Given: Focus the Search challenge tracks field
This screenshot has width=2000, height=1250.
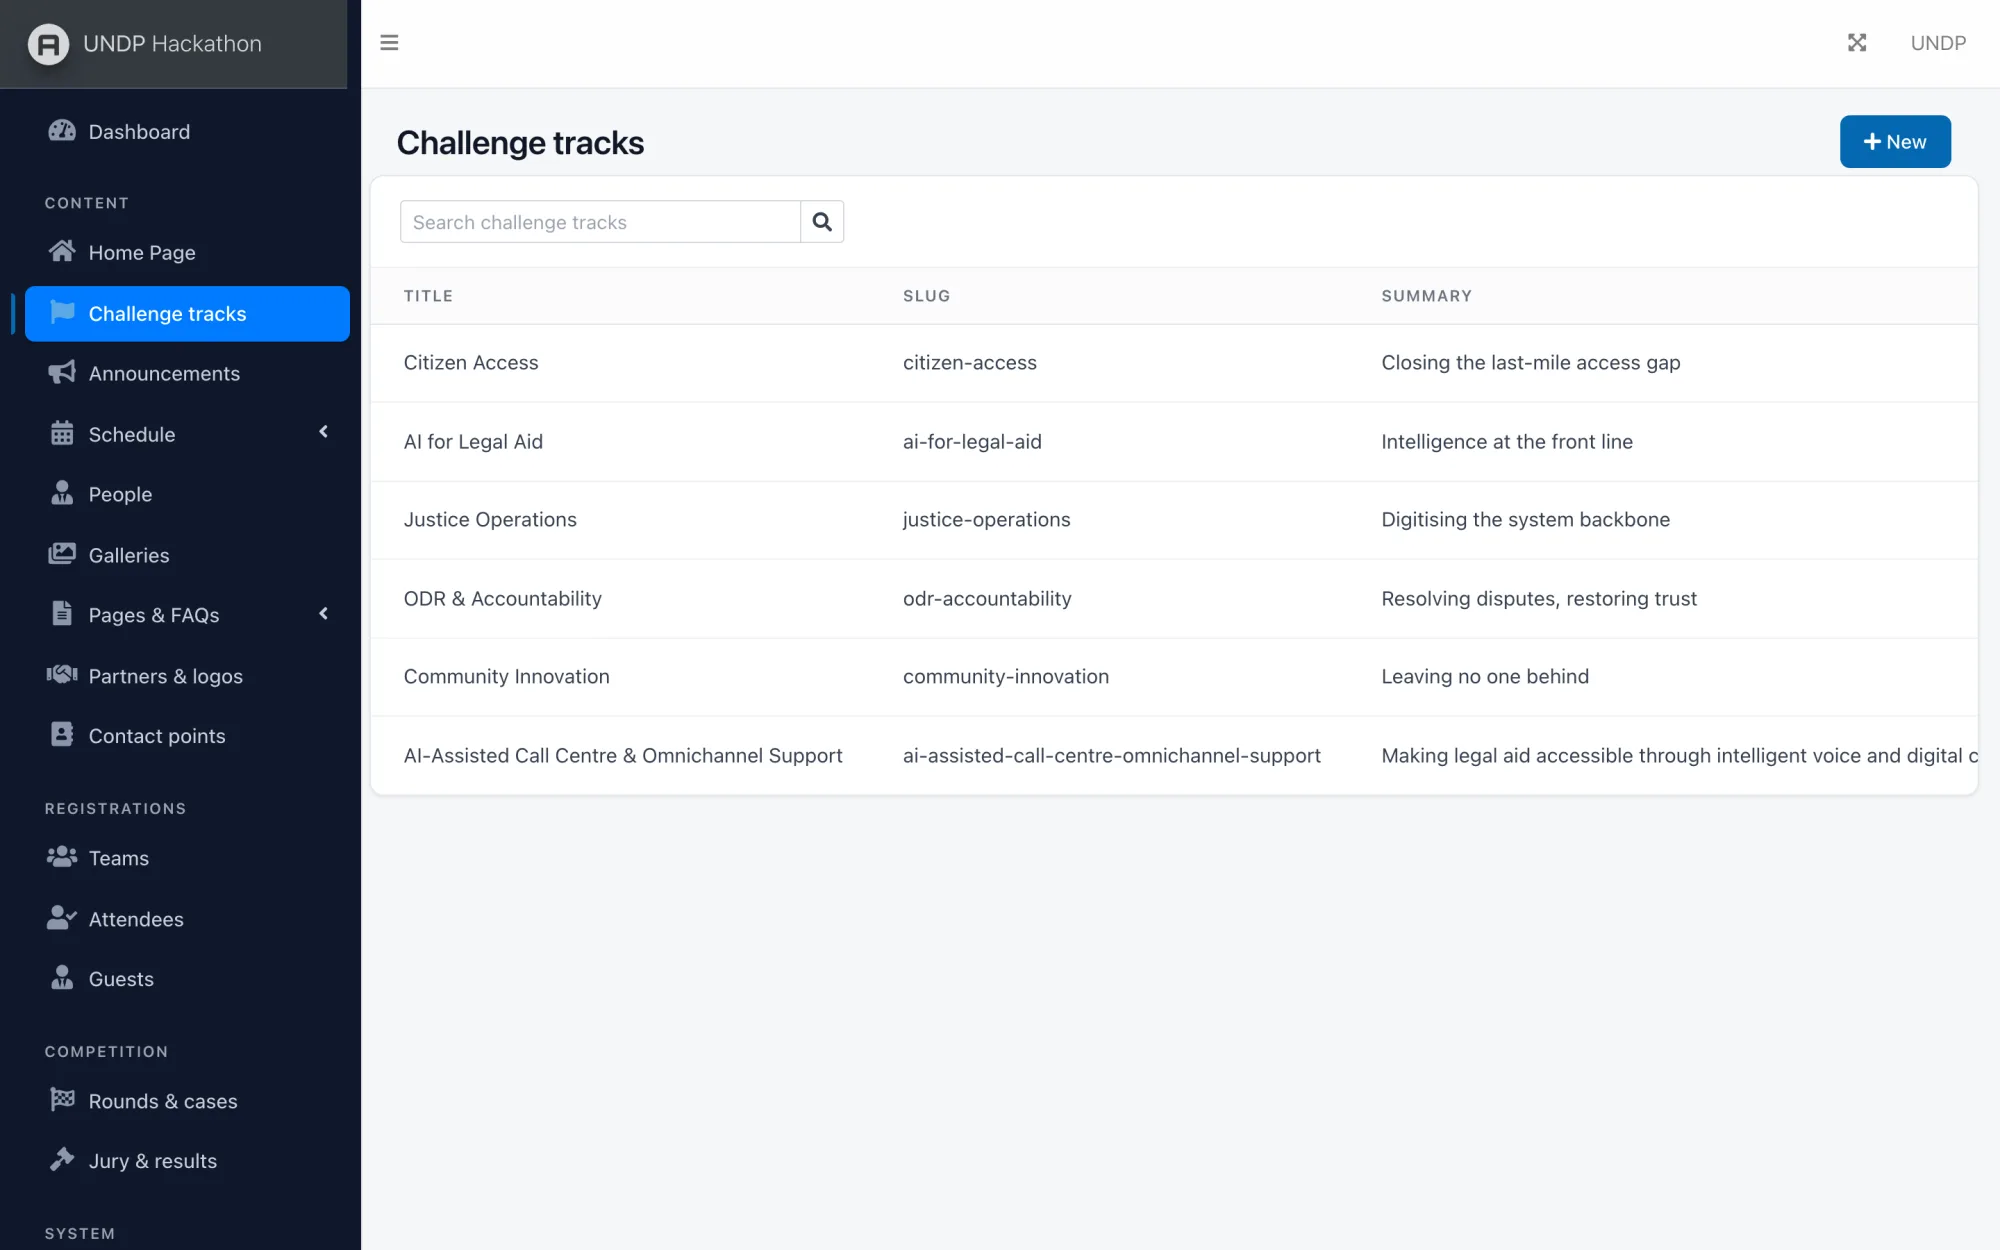Looking at the screenshot, I should point(600,222).
